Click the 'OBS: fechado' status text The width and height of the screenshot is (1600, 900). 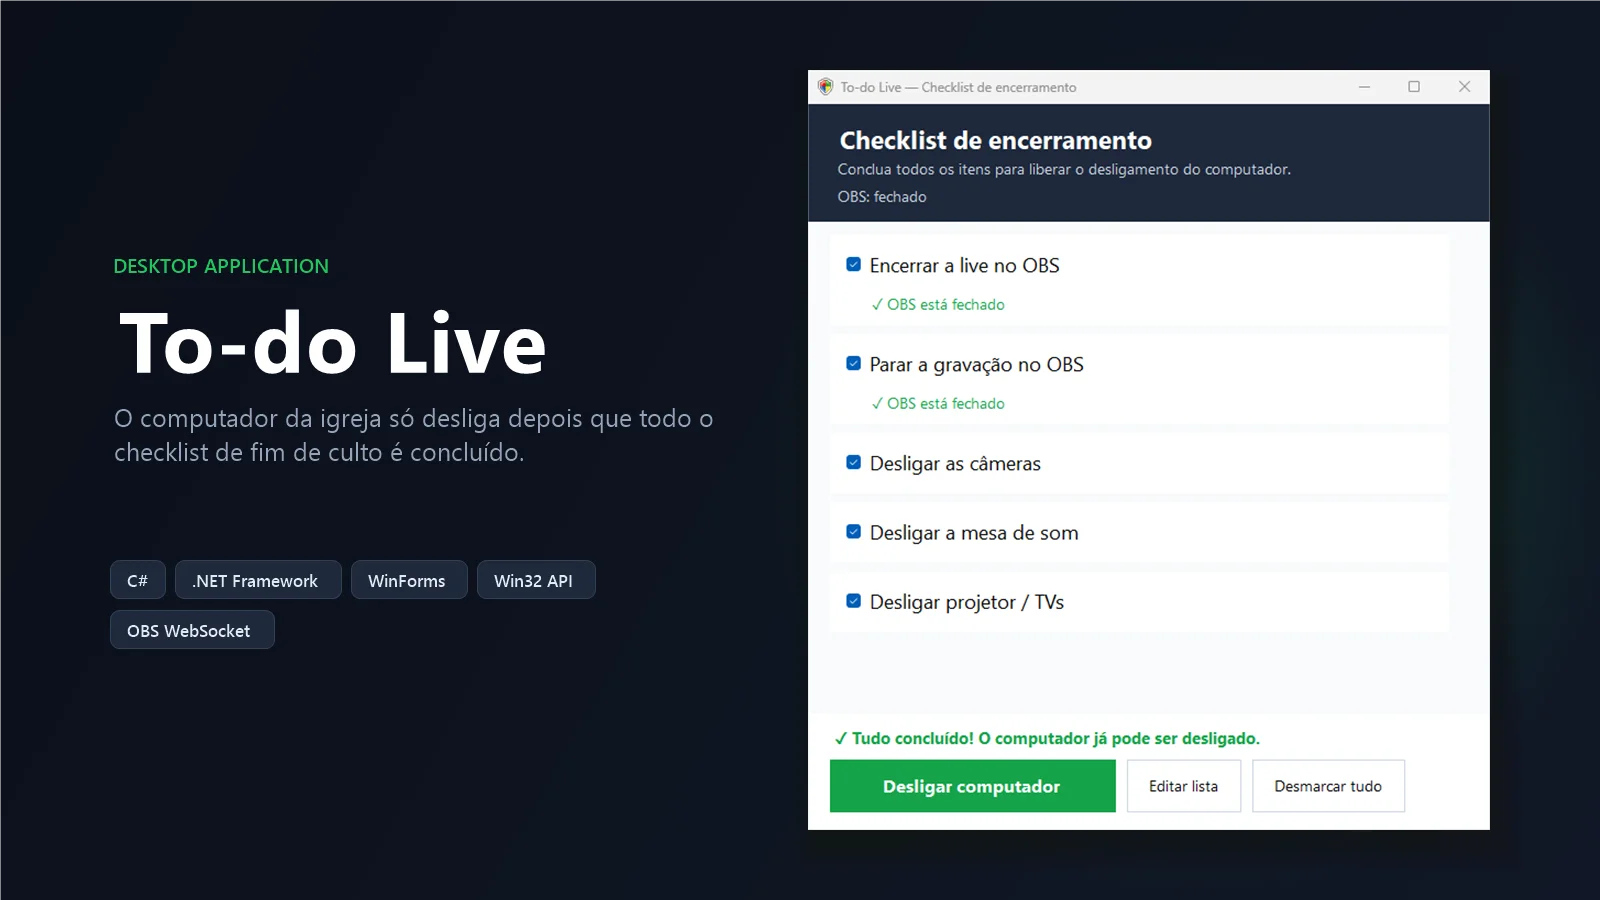click(x=882, y=197)
